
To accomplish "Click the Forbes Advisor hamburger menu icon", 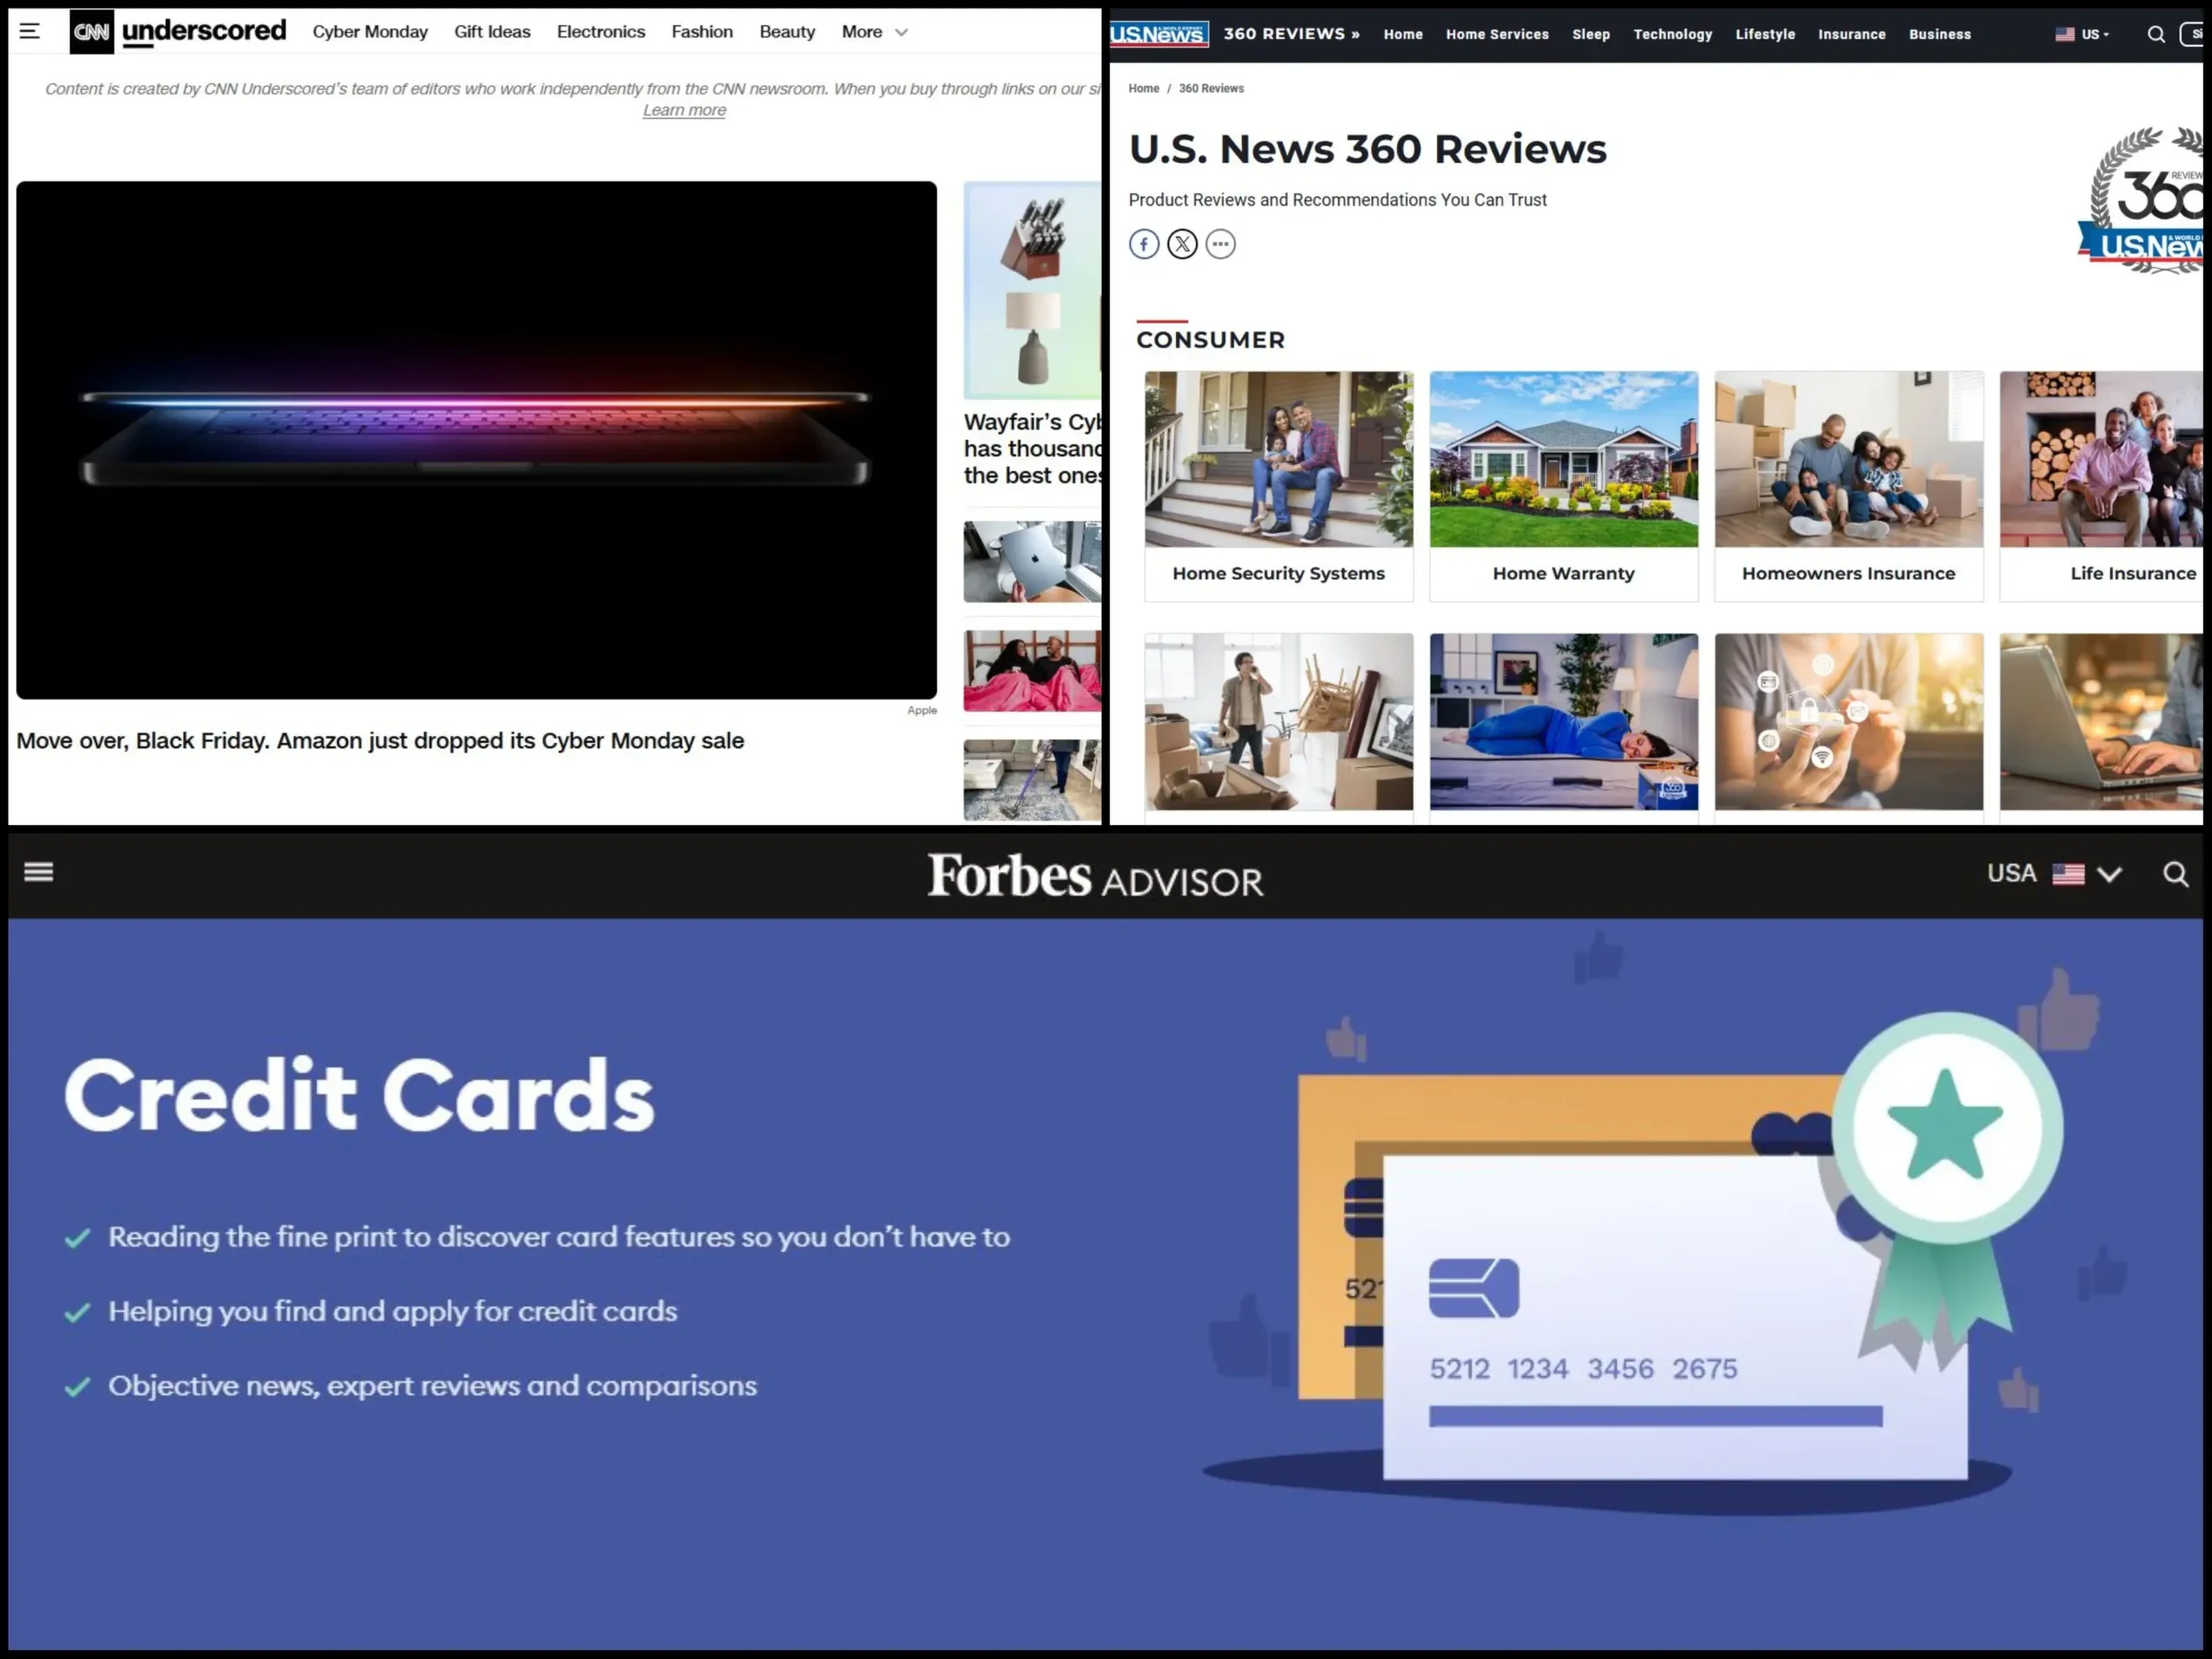I will pos(38,871).
